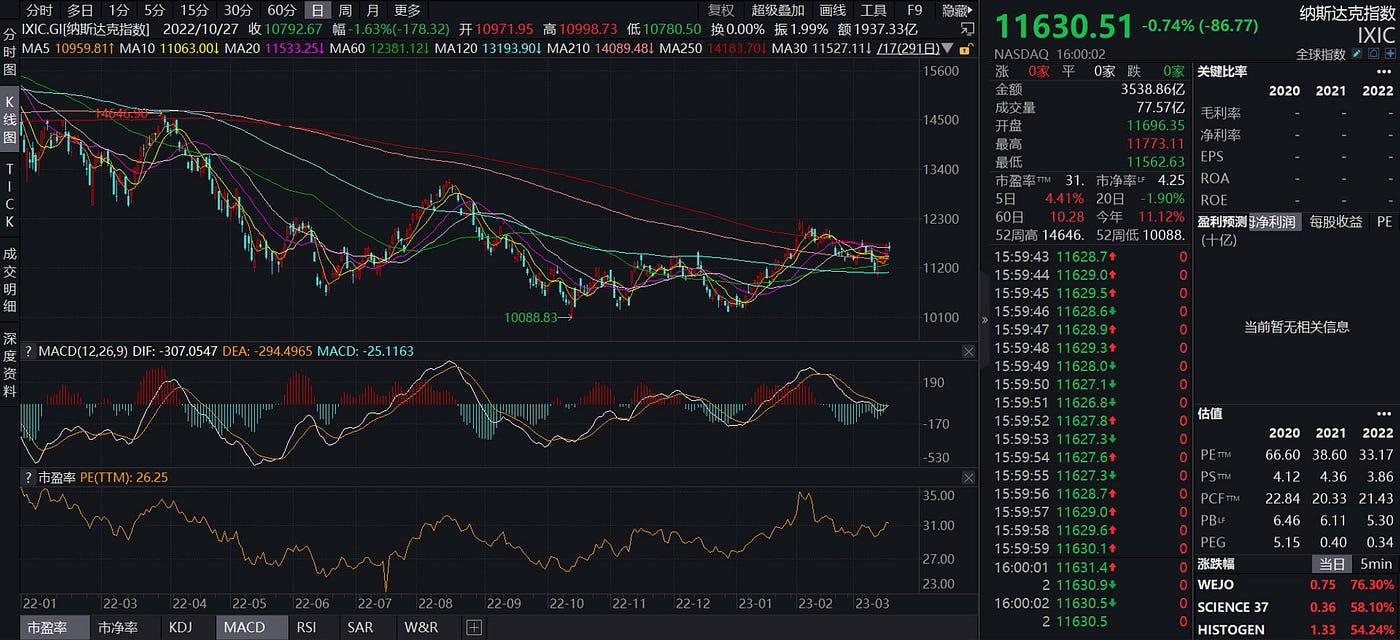Image resolution: width=1400 pixels, height=640 pixels.
Task: Select the 1分 one-minute period
Action: click(x=119, y=10)
